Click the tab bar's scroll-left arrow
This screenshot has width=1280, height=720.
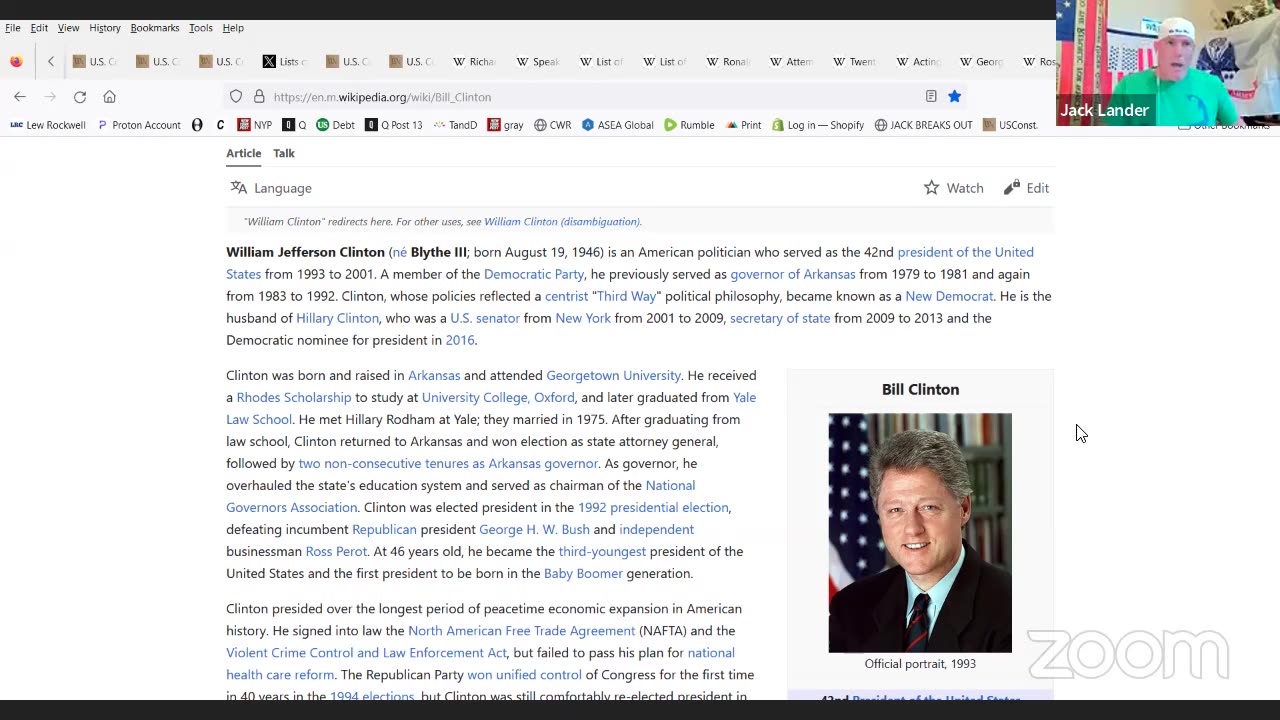(x=51, y=61)
